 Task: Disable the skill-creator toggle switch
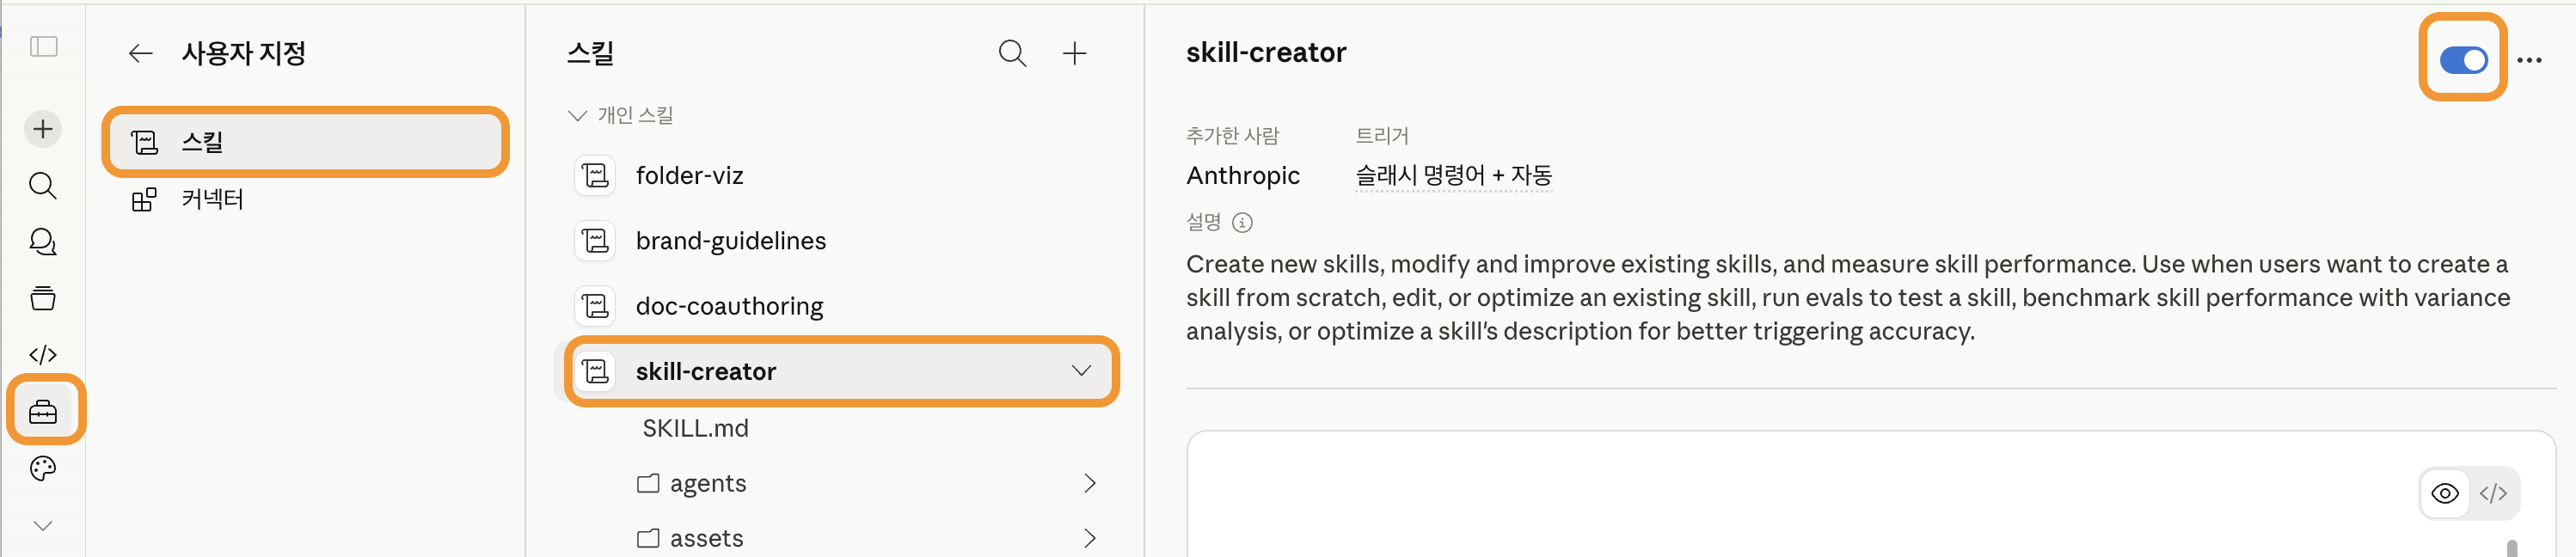click(2462, 60)
